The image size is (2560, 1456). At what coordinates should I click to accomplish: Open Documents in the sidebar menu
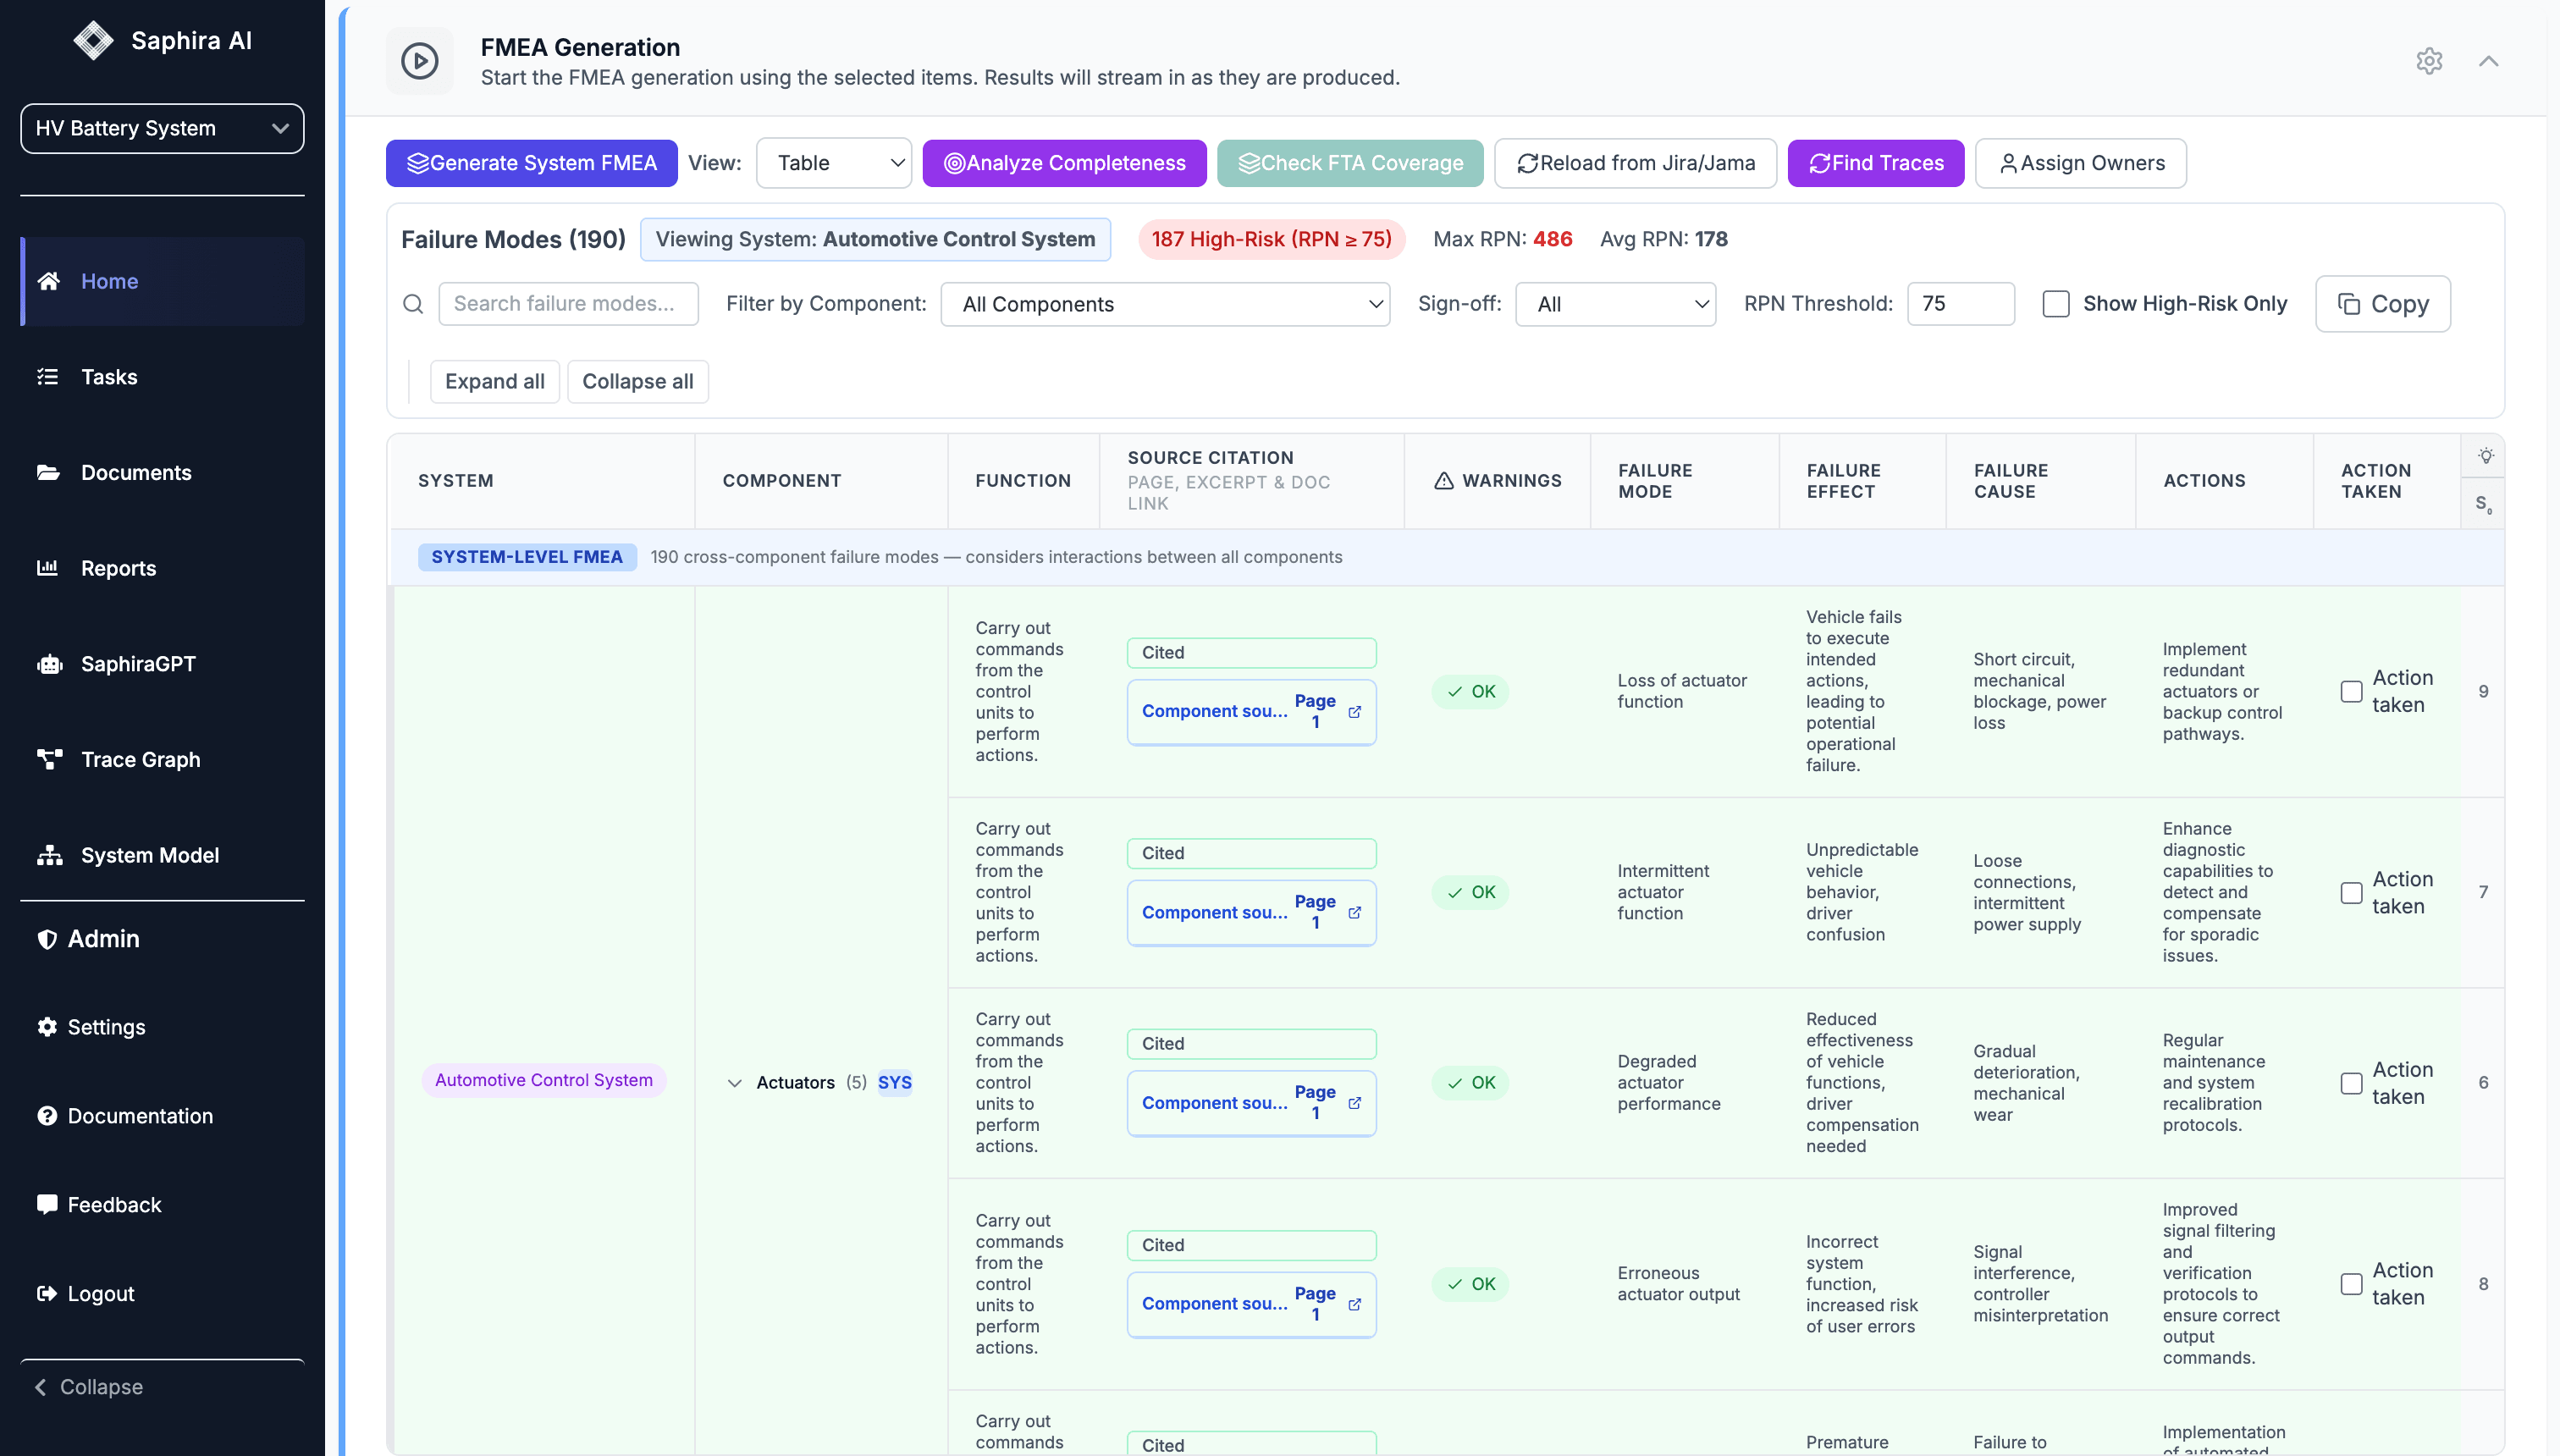136,472
